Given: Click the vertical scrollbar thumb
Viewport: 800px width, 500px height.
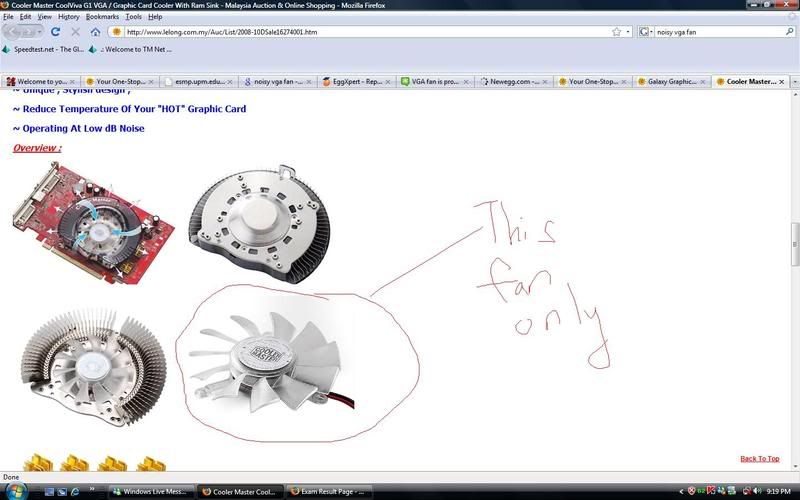Looking at the screenshot, I should tap(795, 244).
